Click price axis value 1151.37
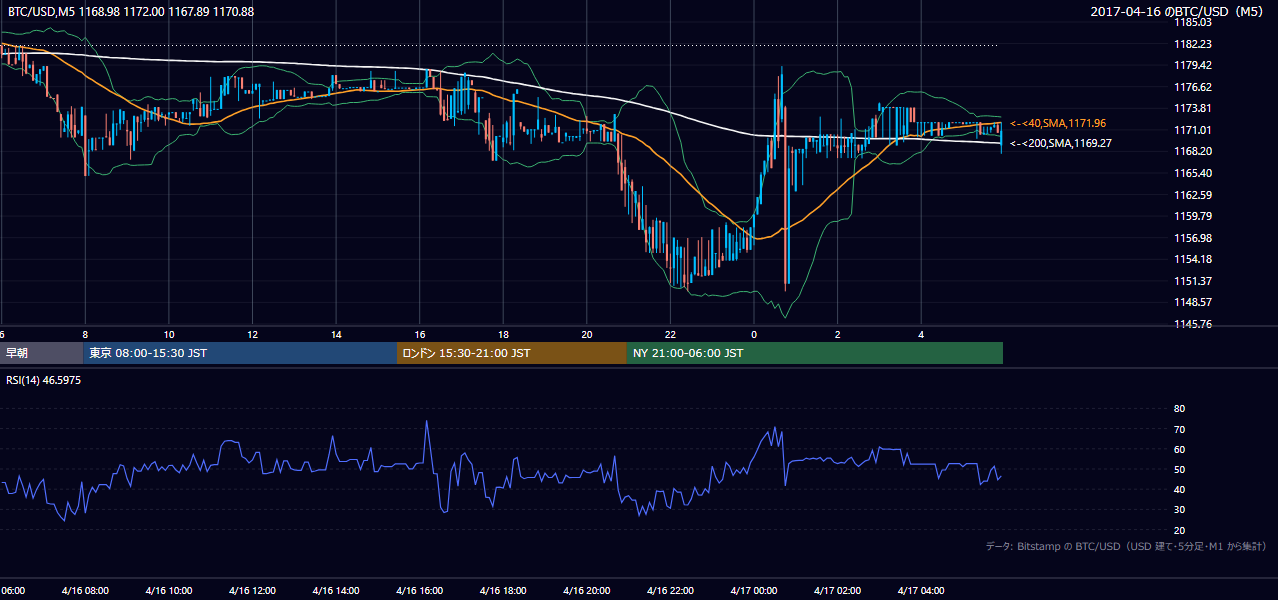 pyautogui.click(x=1192, y=281)
